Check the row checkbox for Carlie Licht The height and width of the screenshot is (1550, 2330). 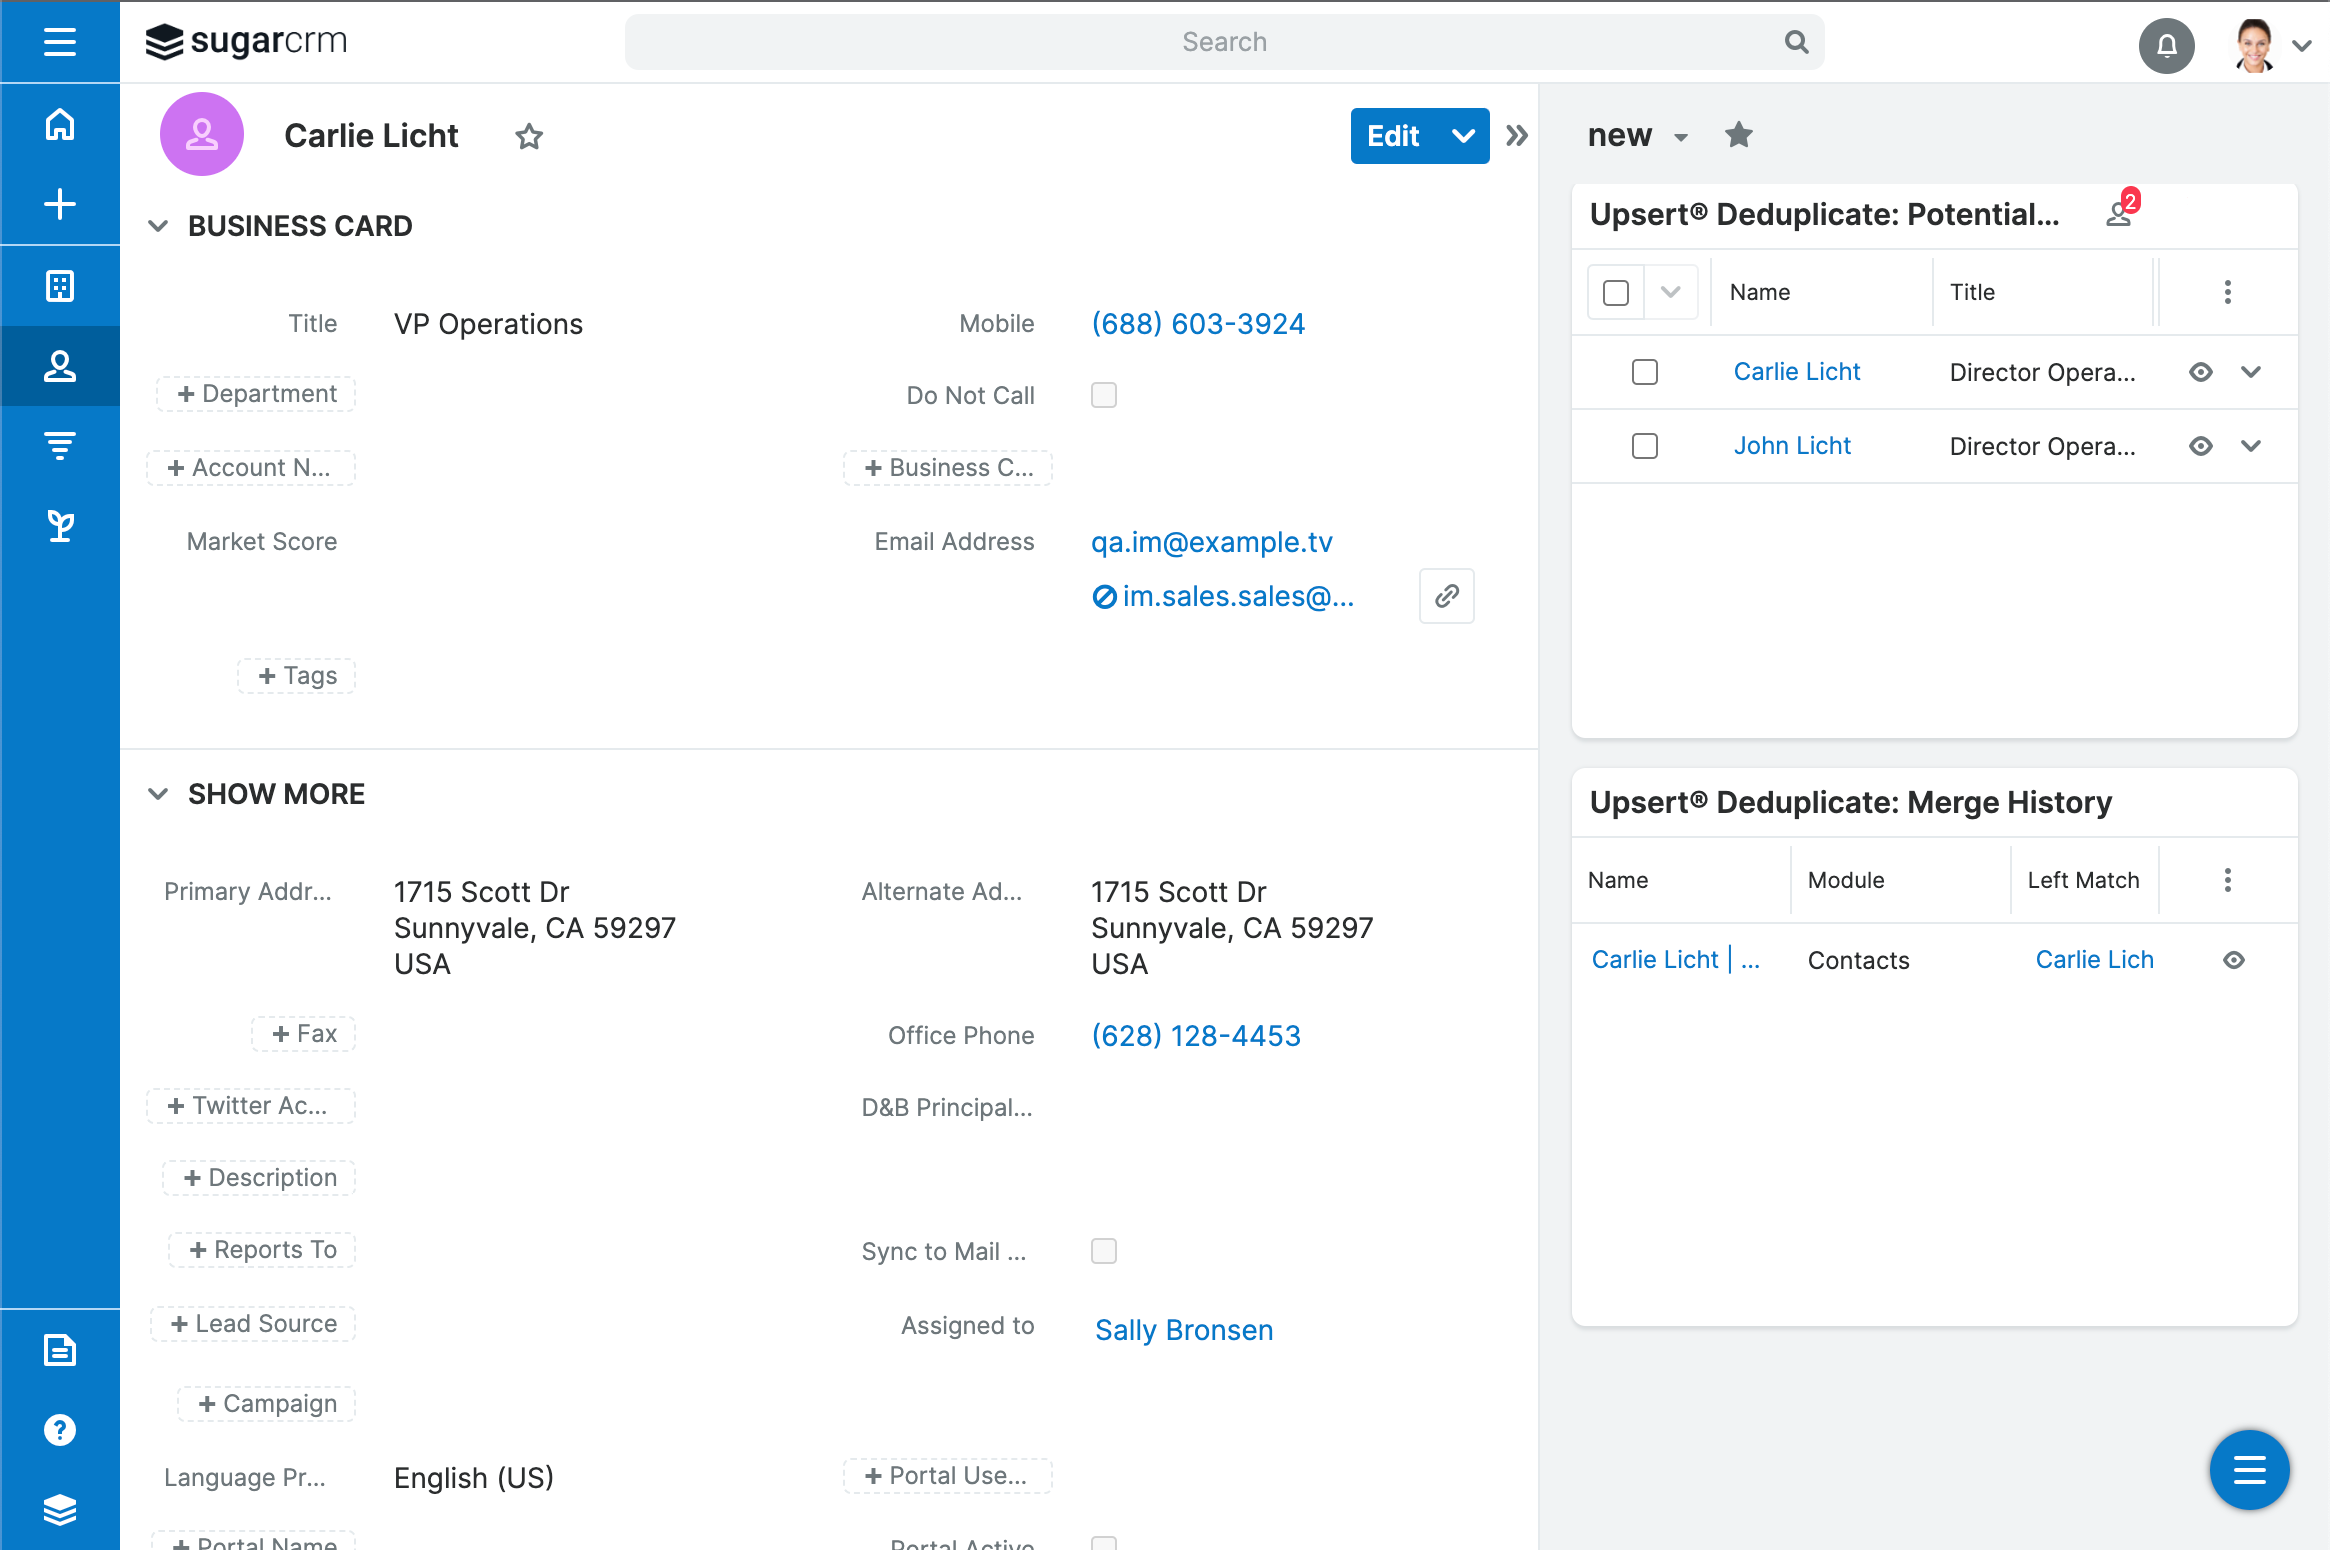[x=1645, y=371]
